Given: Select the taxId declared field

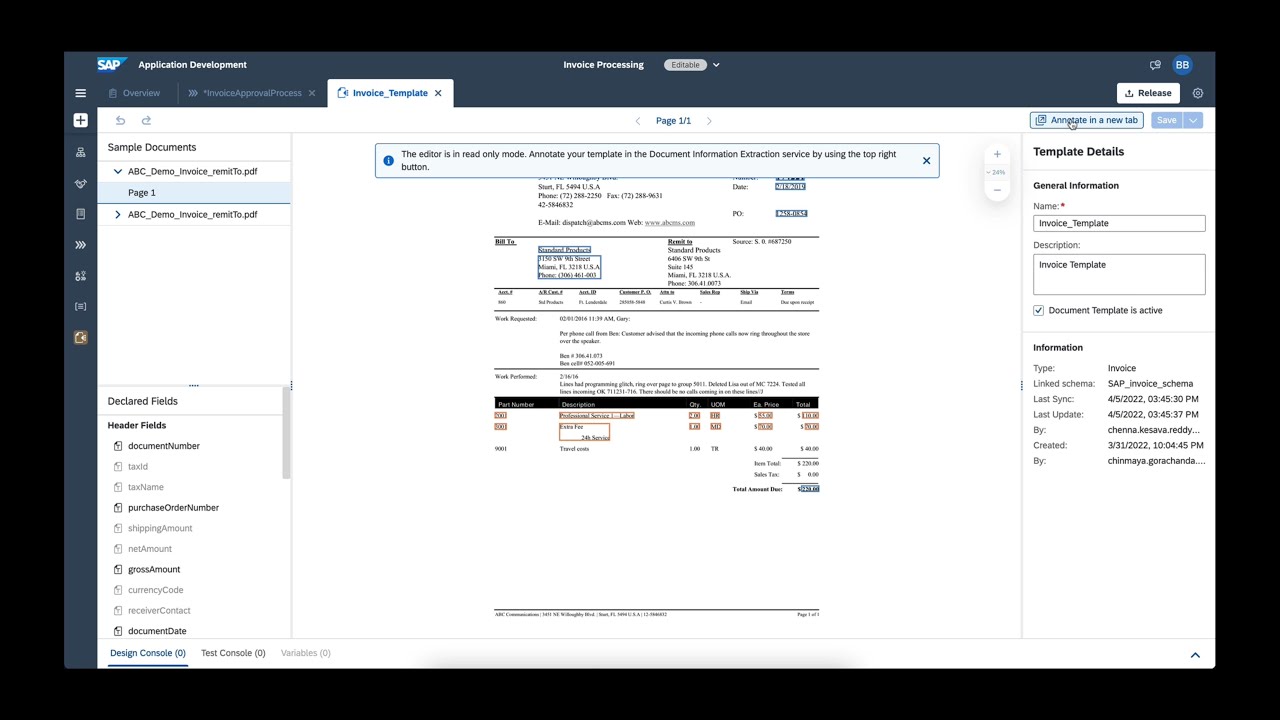Looking at the screenshot, I should point(138,467).
